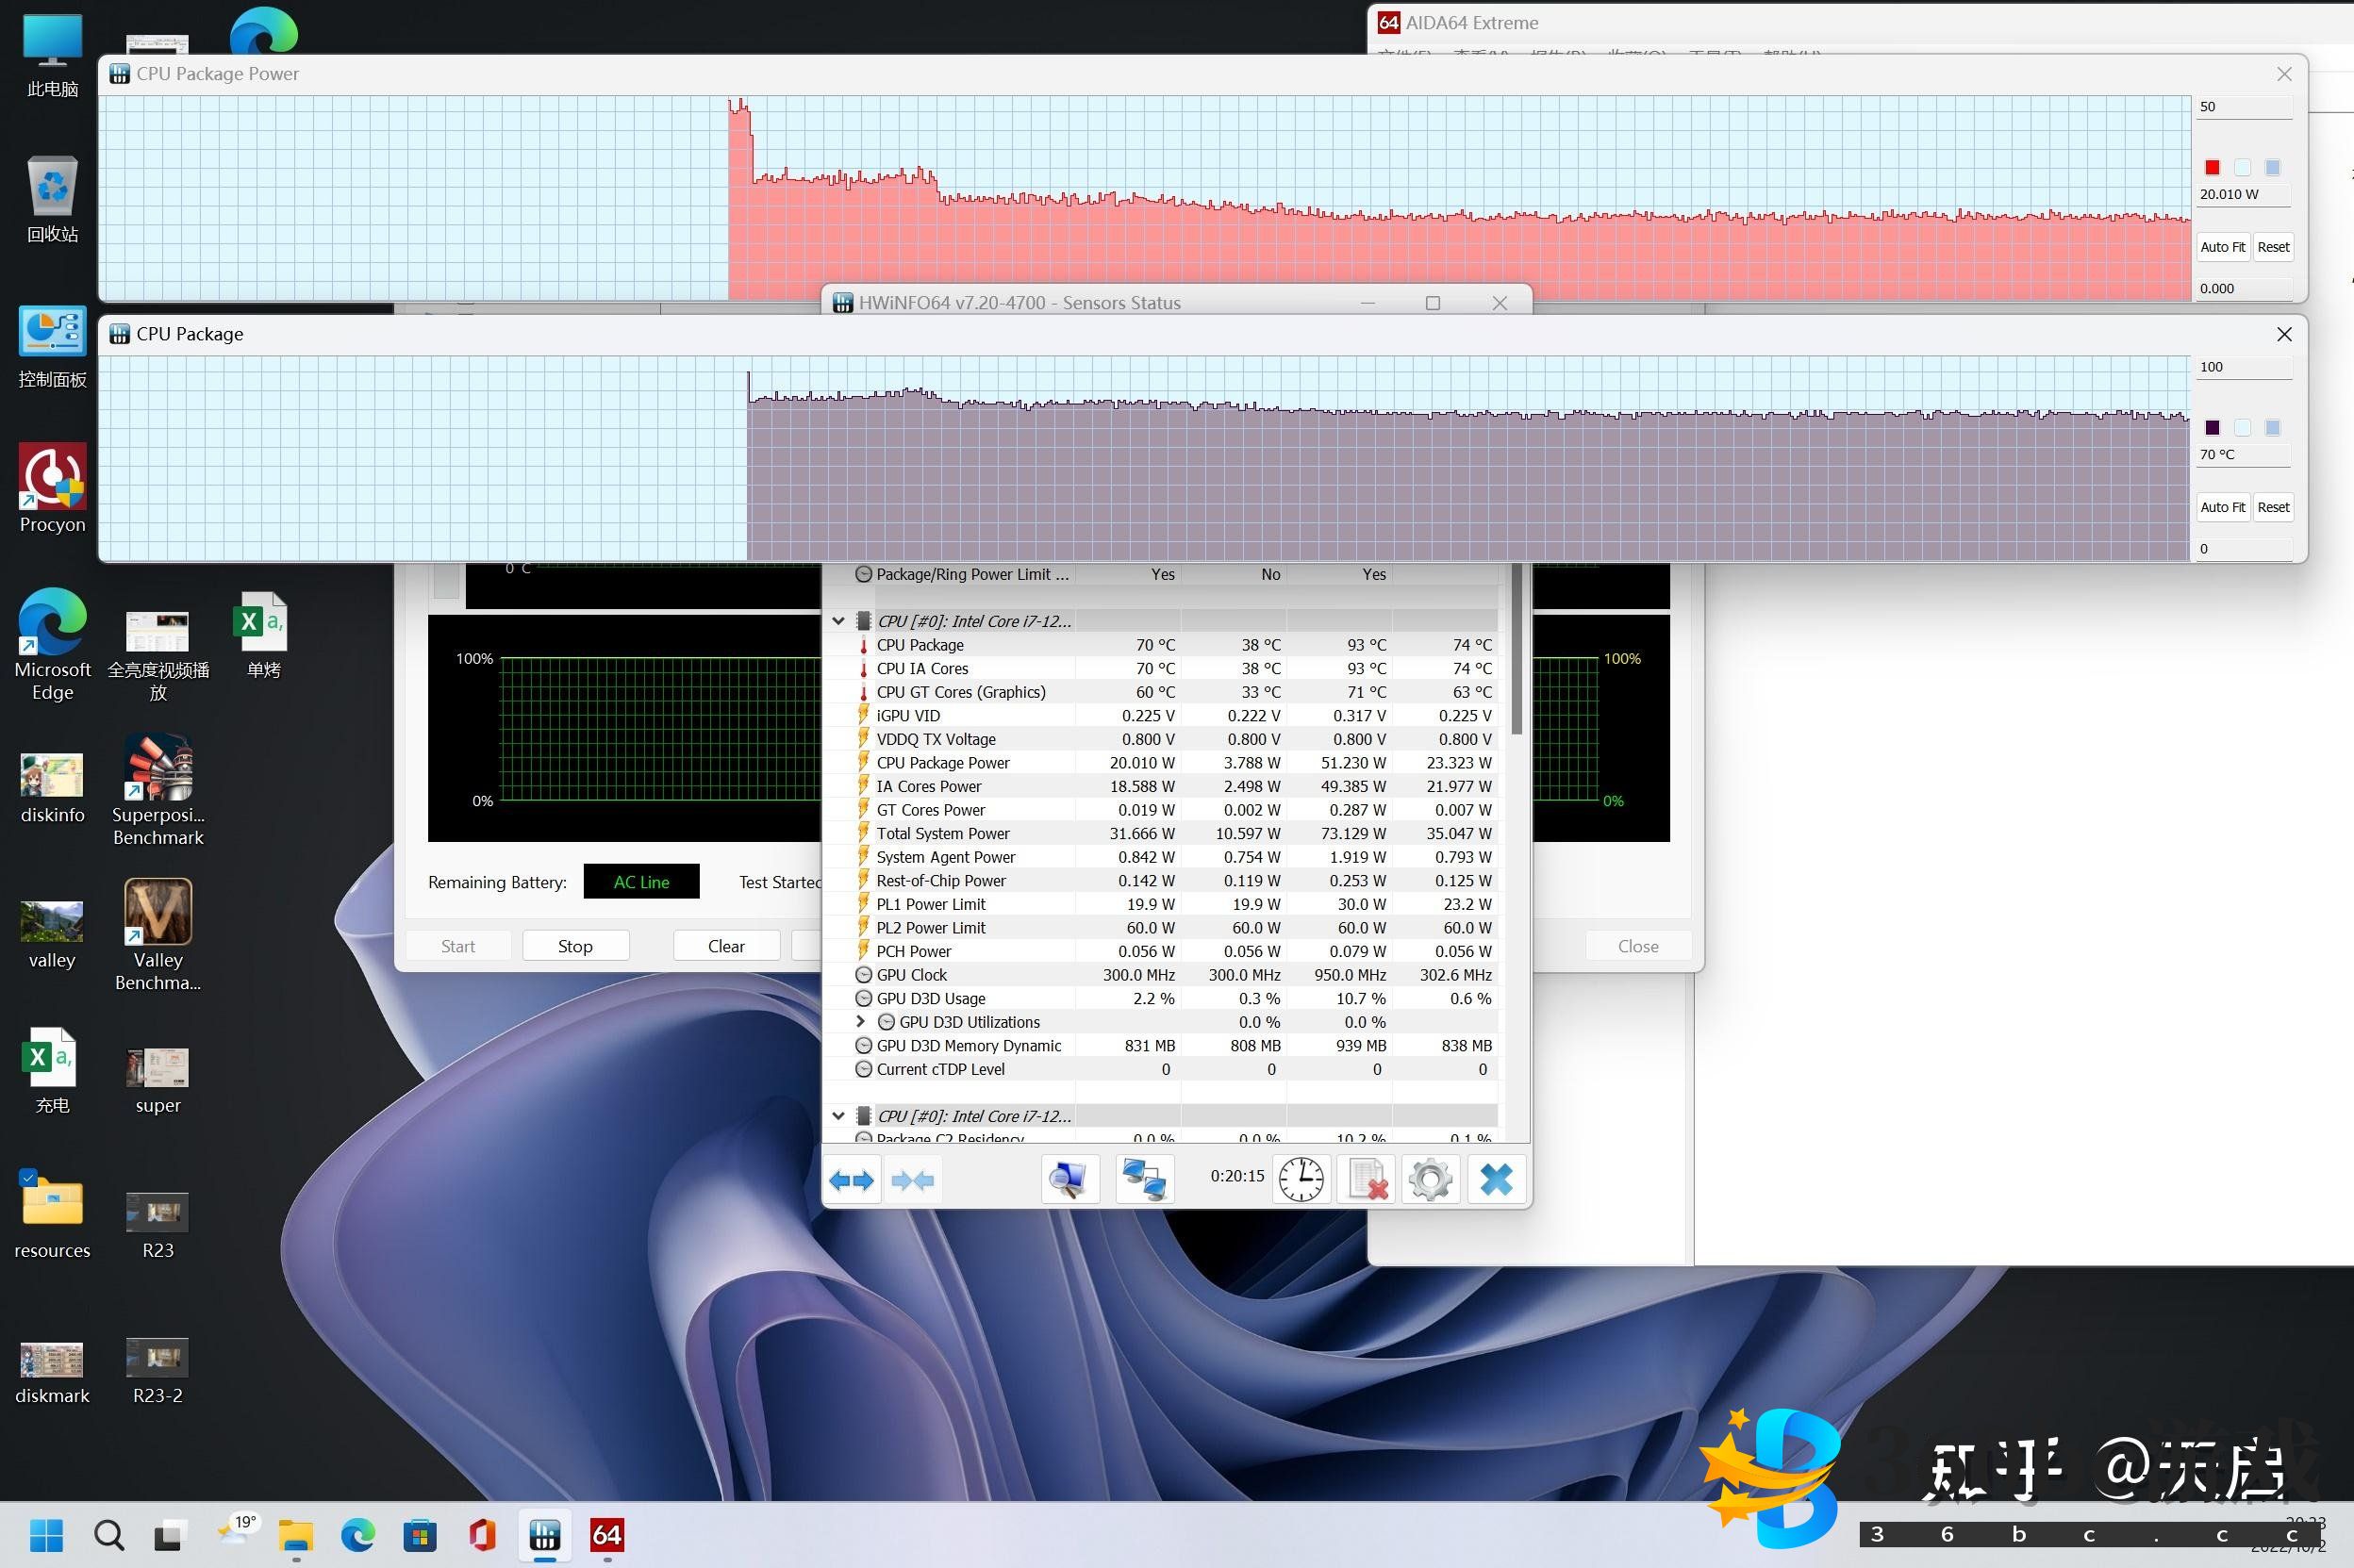Click Auto Fit in CPU Package Power graph
The image size is (2354, 1568).
click(2222, 247)
